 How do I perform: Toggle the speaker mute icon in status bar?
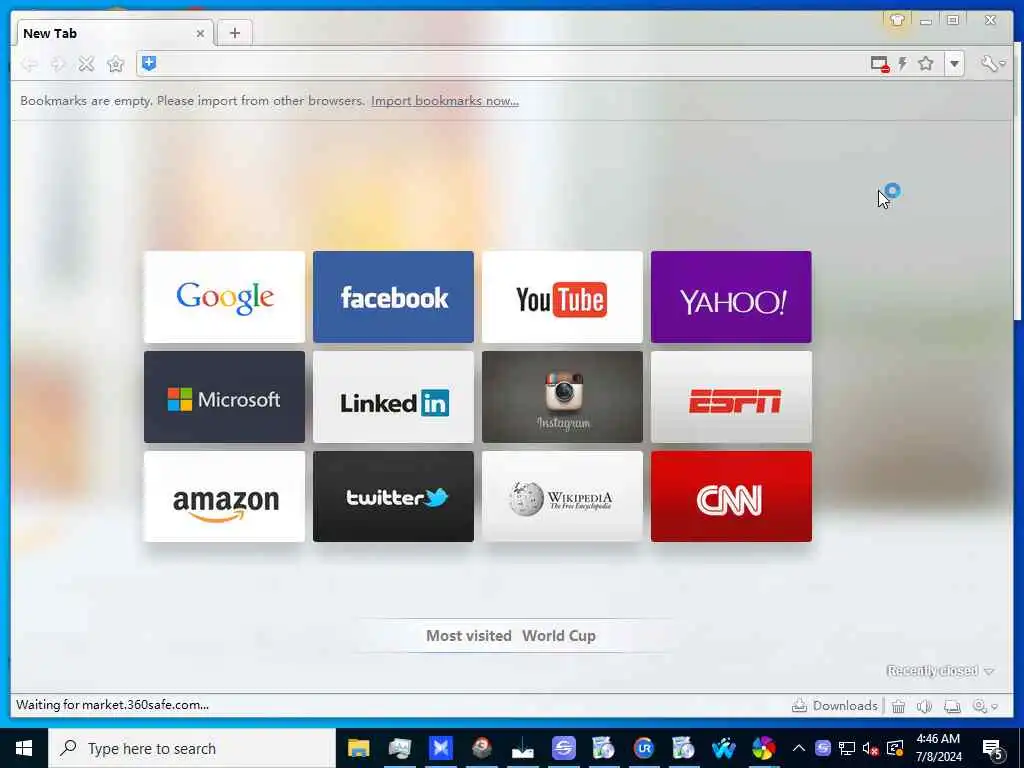924,706
